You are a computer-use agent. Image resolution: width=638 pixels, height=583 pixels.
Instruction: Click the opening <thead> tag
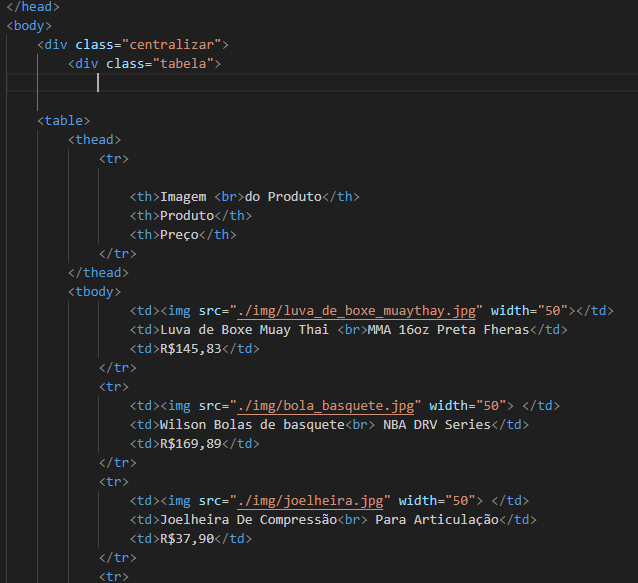click(94, 140)
